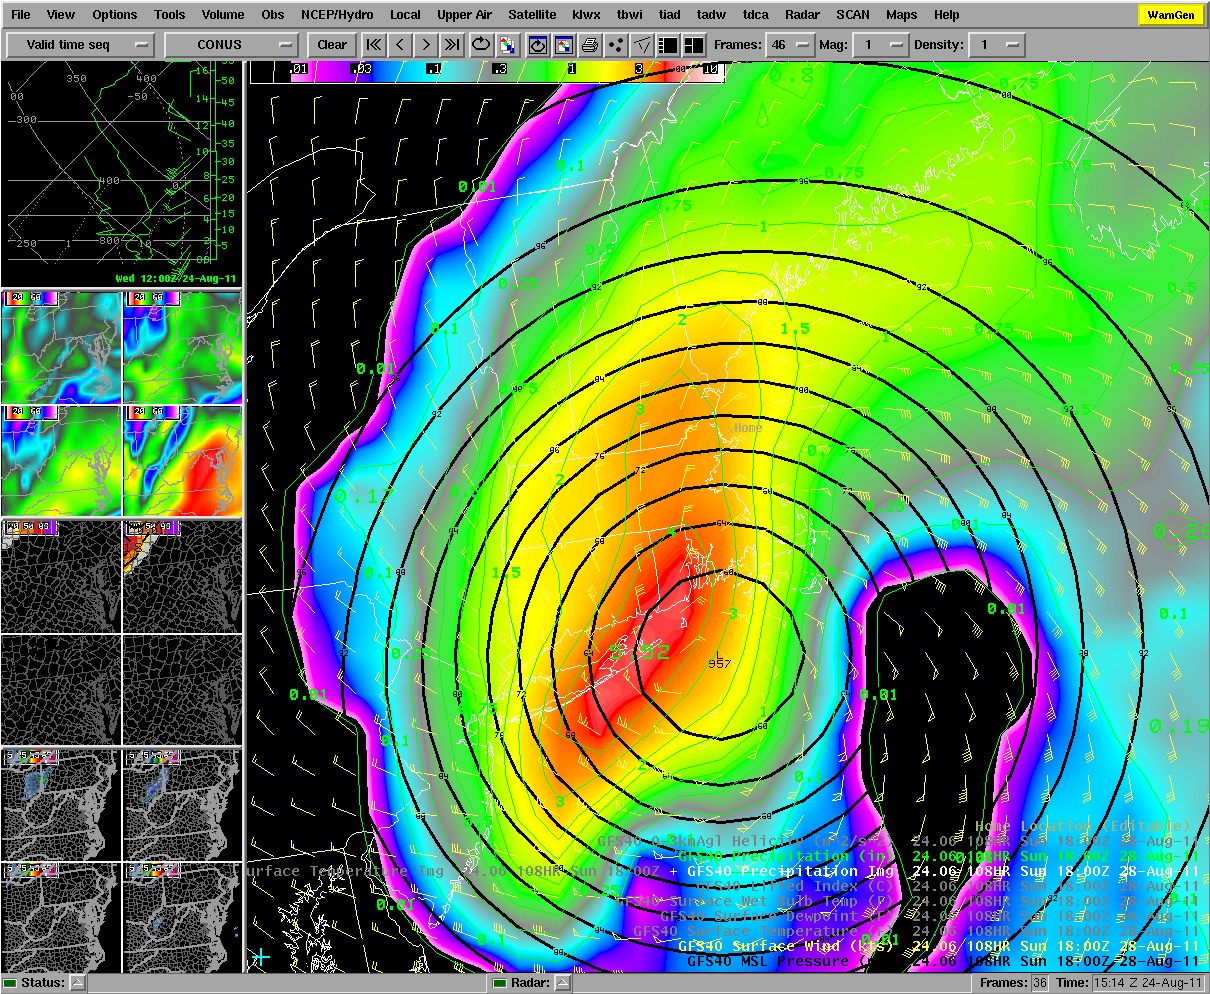Select the baselines tool icon
Viewport: 1210px width, 994px height.
click(x=642, y=45)
